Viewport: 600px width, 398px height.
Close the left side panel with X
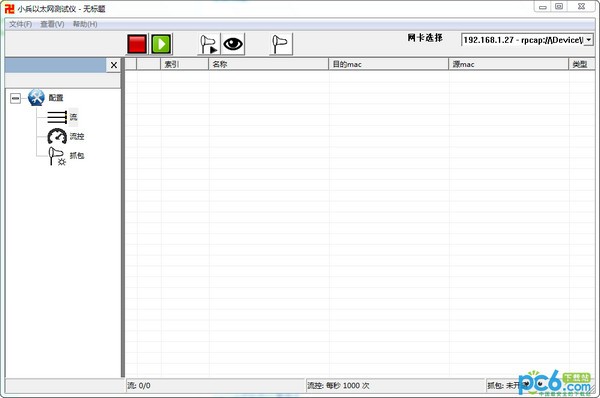click(114, 65)
